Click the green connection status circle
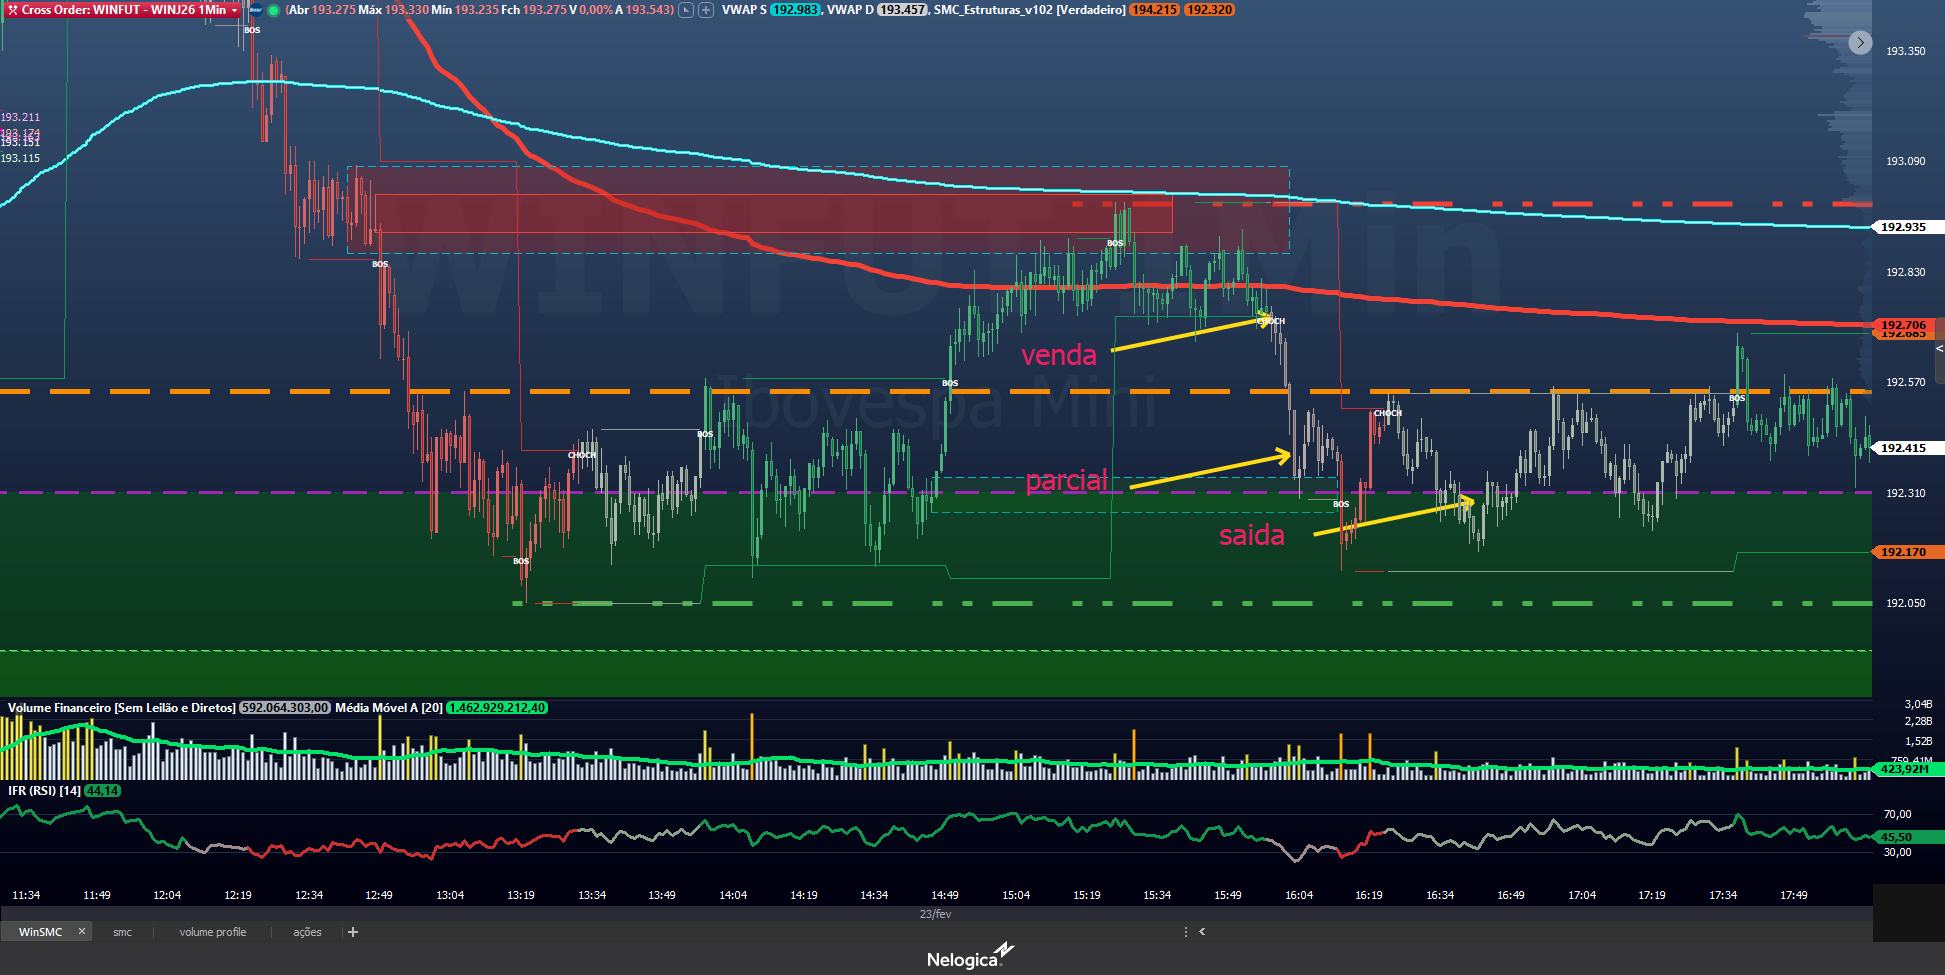Image resolution: width=1945 pixels, height=975 pixels. (273, 10)
